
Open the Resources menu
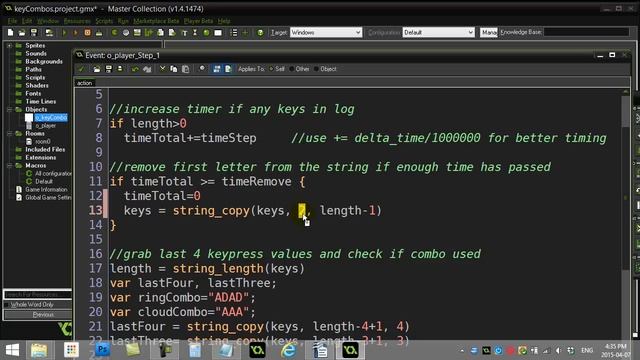[x=77, y=21]
